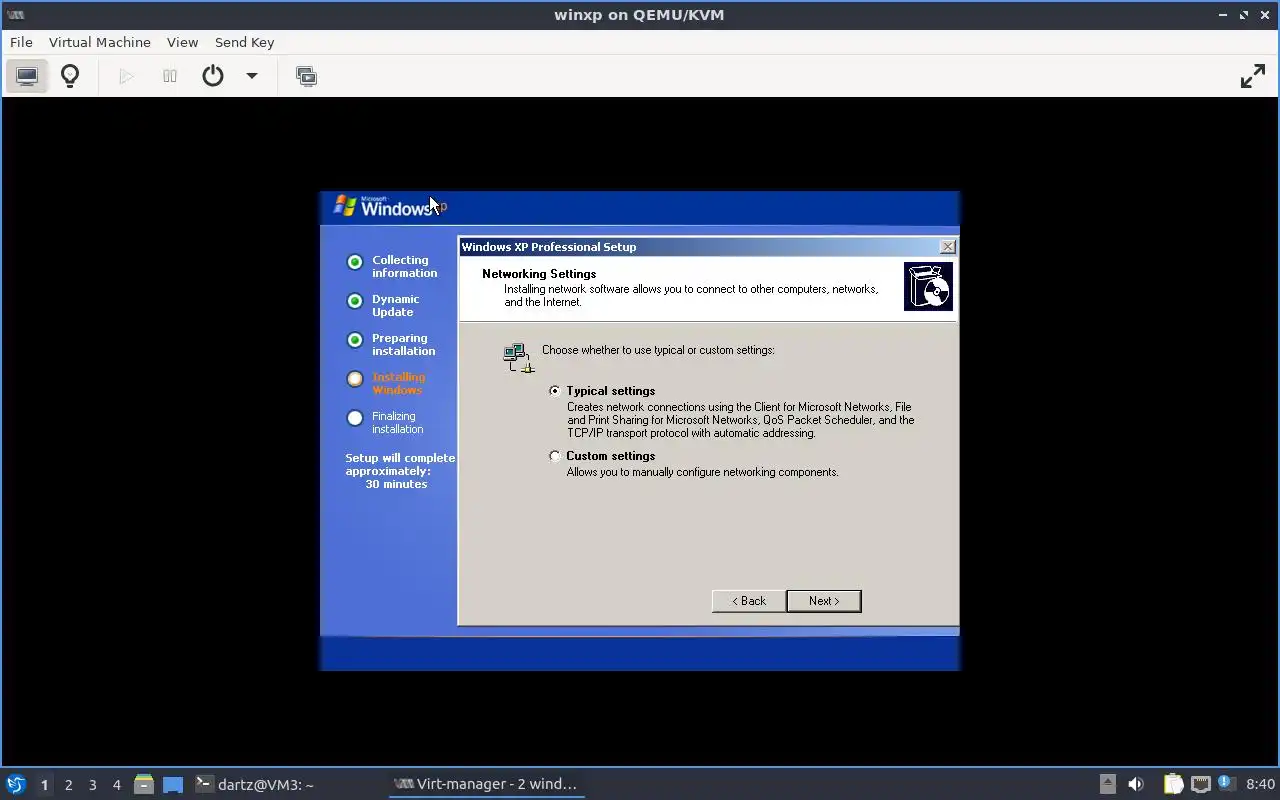
Task: Open the volume control tray icon
Action: [1136, 784]
